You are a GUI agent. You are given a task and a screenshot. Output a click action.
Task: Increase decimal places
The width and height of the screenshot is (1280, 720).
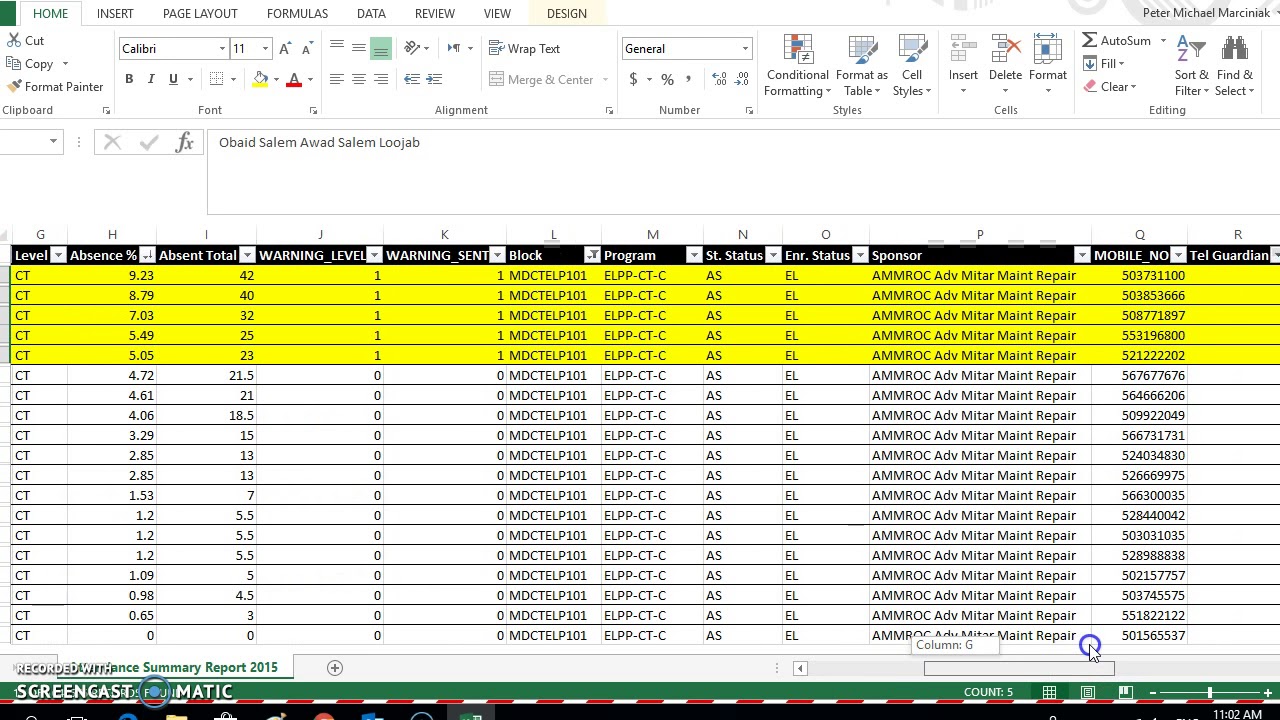point(720,80)
